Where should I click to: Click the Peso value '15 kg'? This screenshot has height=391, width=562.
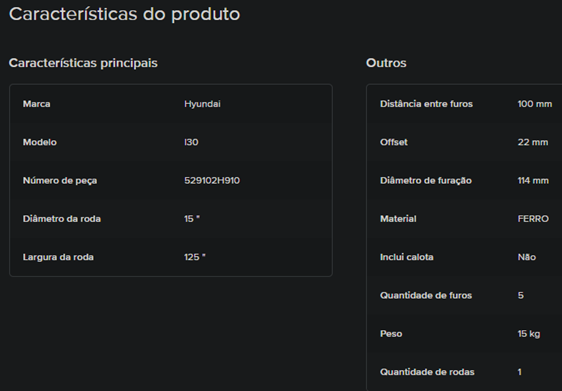(x=529, y=334)
